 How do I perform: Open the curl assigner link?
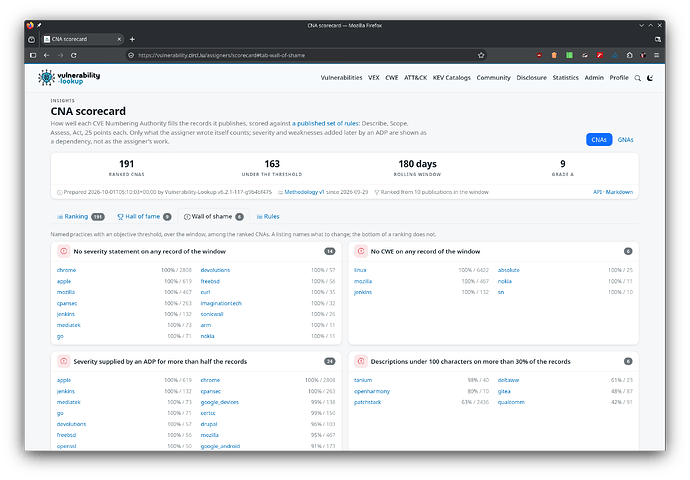click(206, 292)
